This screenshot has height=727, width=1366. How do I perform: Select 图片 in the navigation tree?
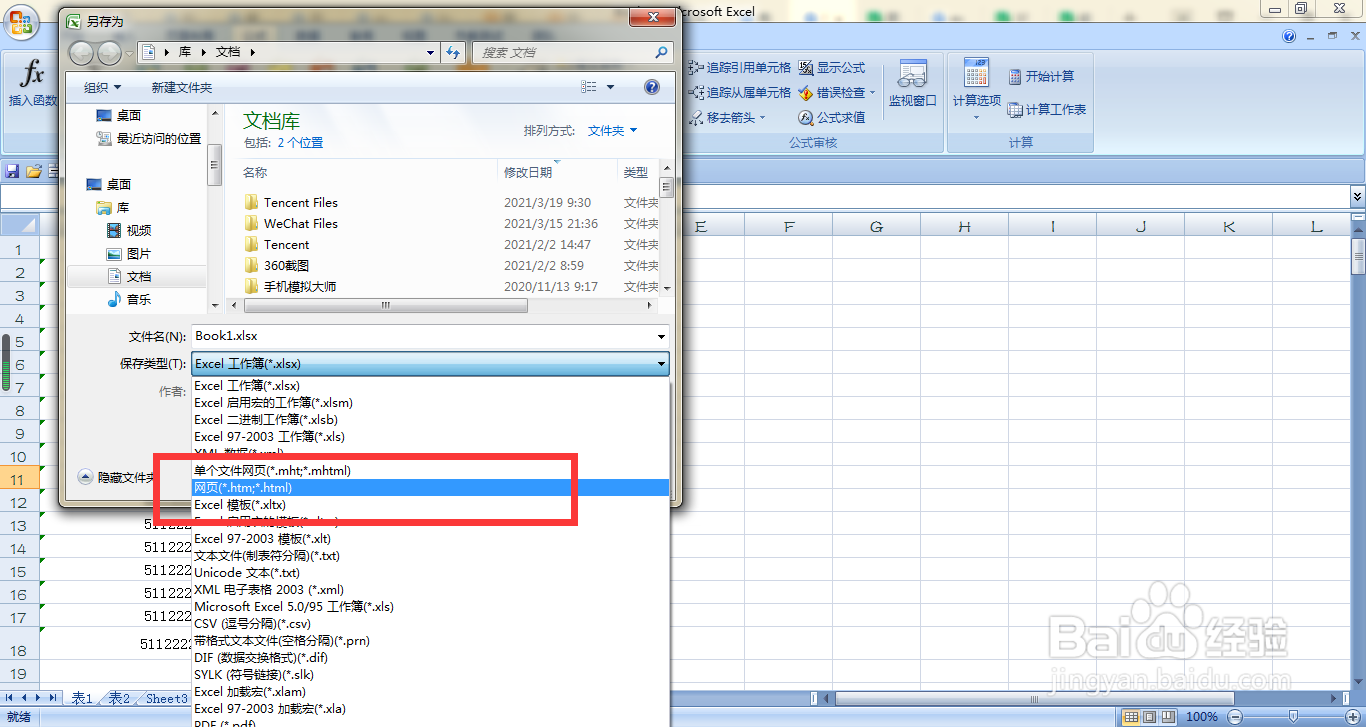pyautogui.click(x=129, y=254)
